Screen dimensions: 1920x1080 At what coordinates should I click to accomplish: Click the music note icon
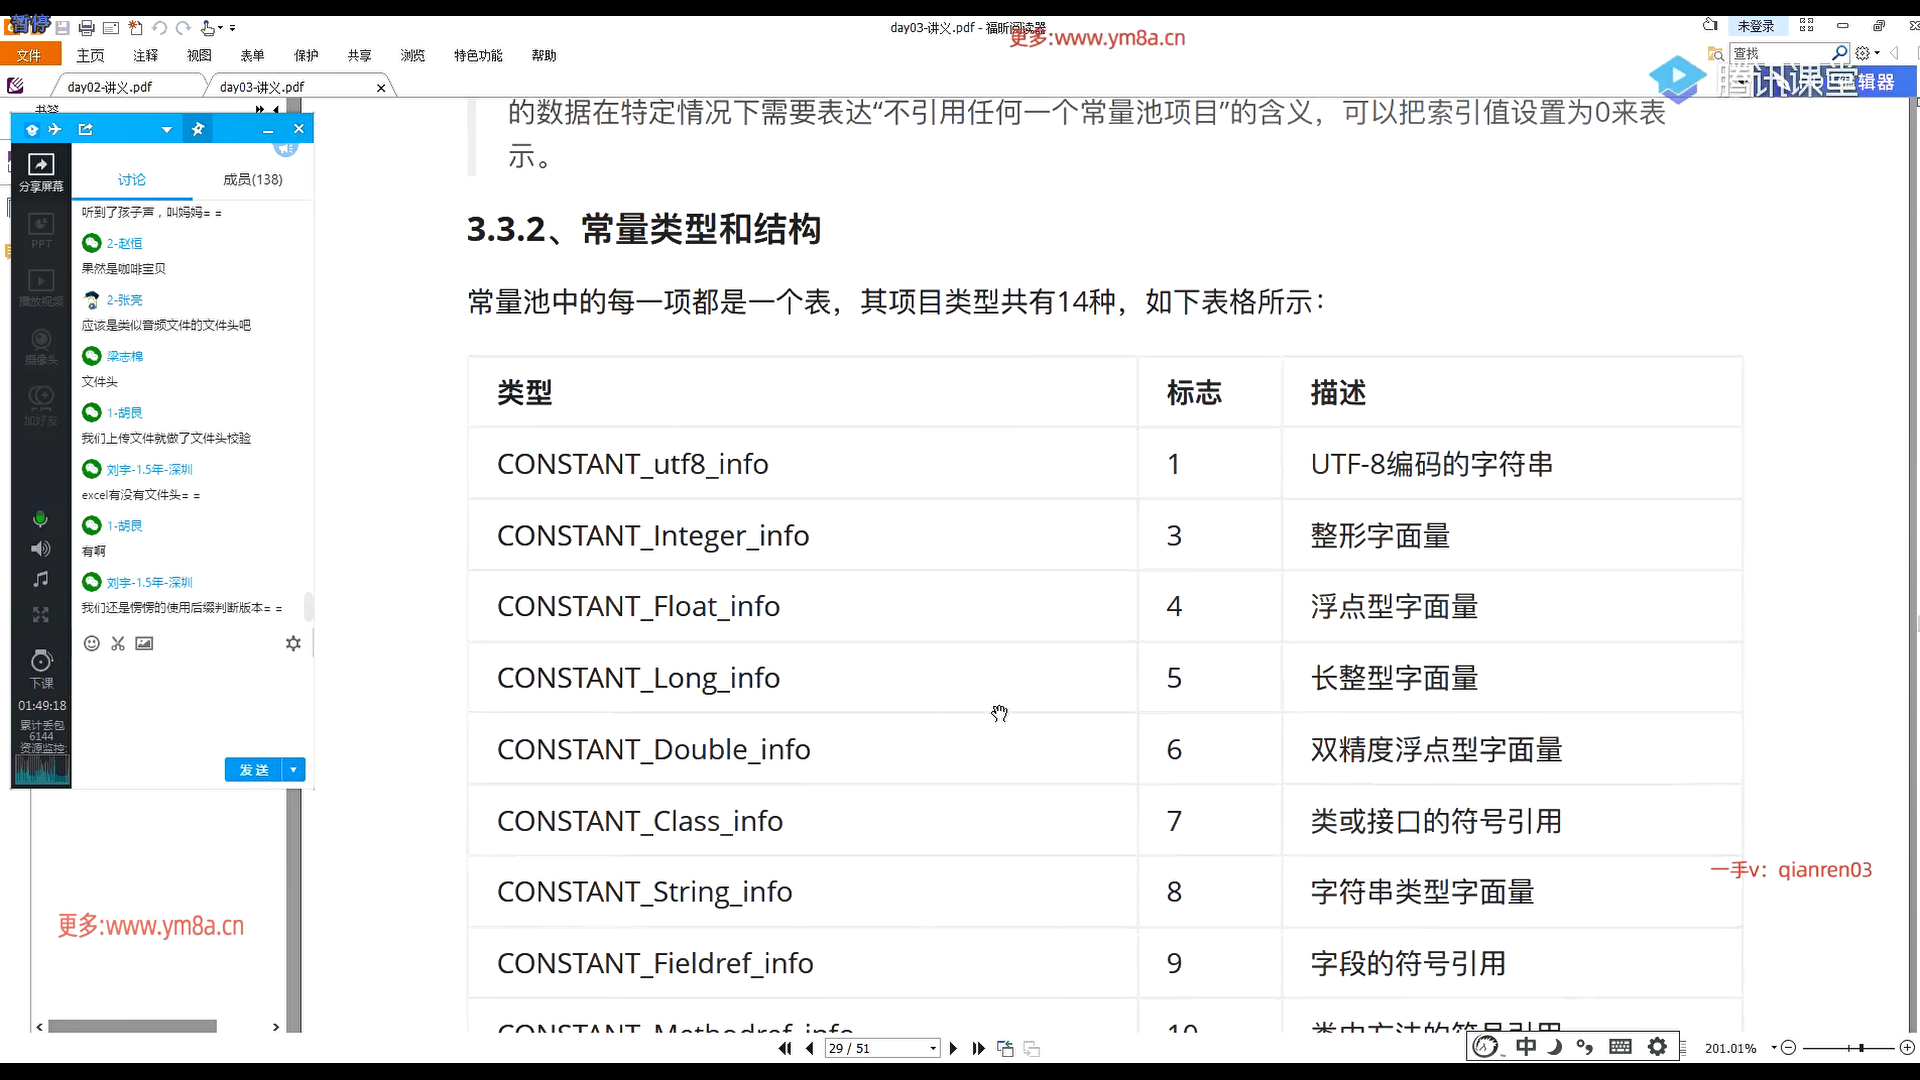[x=40, y=579]
